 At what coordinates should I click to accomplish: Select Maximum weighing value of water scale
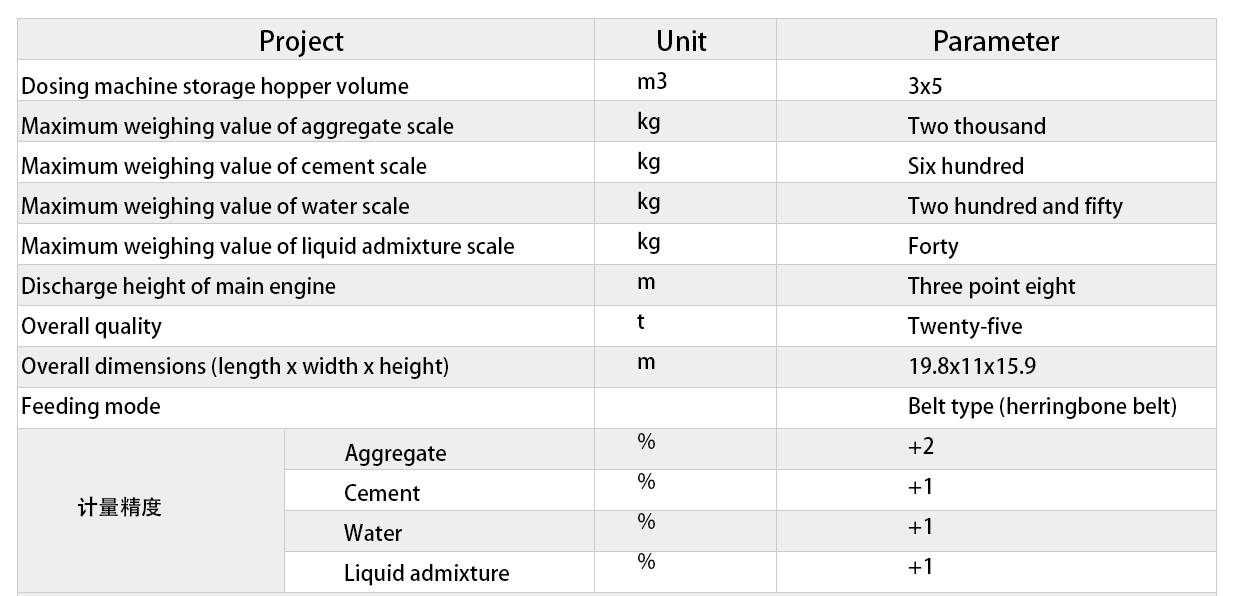215,206
